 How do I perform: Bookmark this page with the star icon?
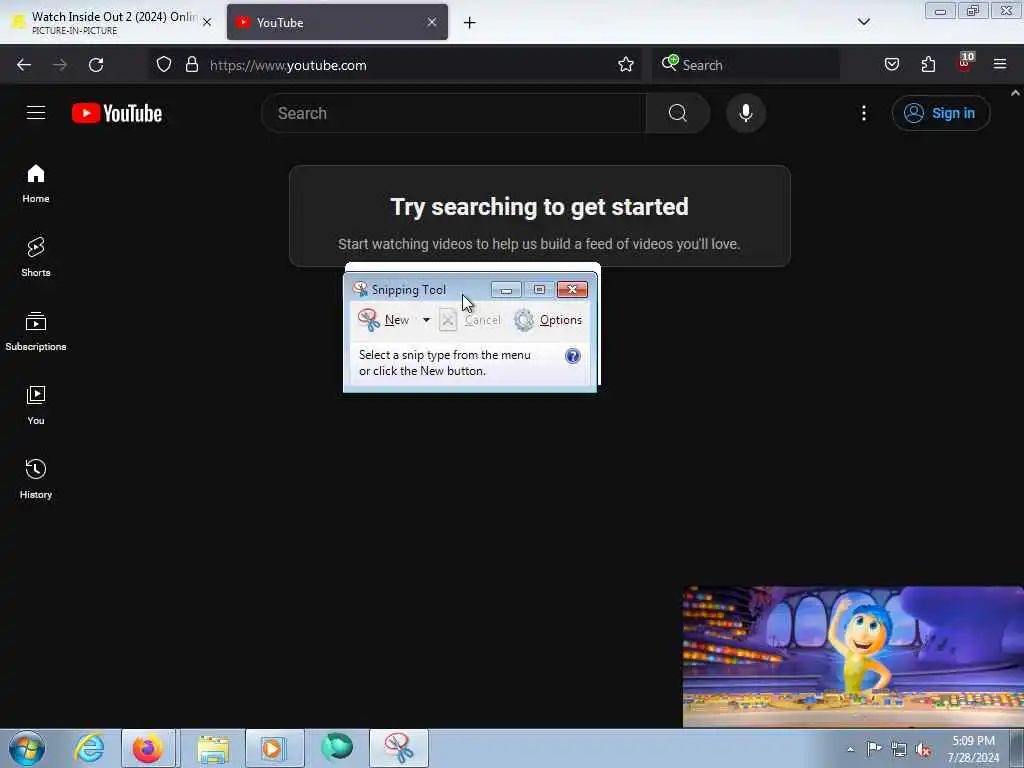[626, 65]
